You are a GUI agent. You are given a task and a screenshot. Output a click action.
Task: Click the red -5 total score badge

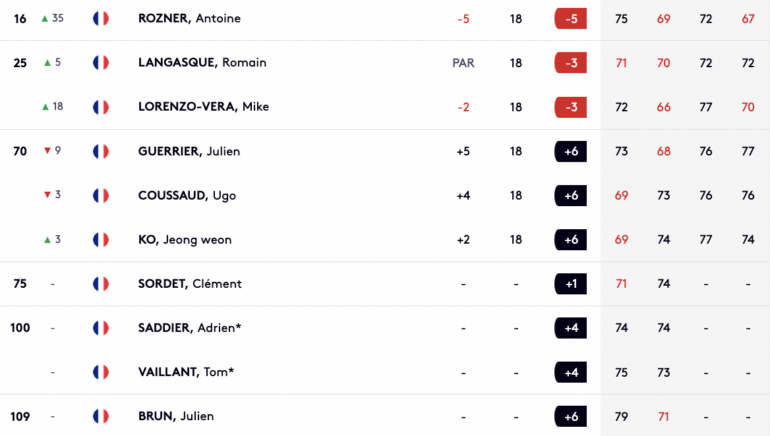click(x=570, y=19)
